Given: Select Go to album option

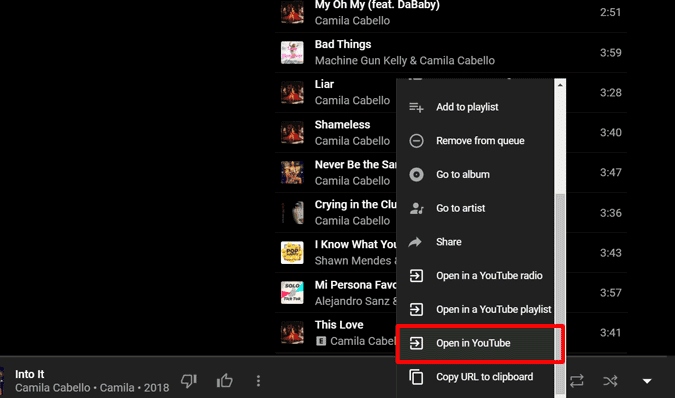Looking at the screenshot, I should tap(475, 175).
